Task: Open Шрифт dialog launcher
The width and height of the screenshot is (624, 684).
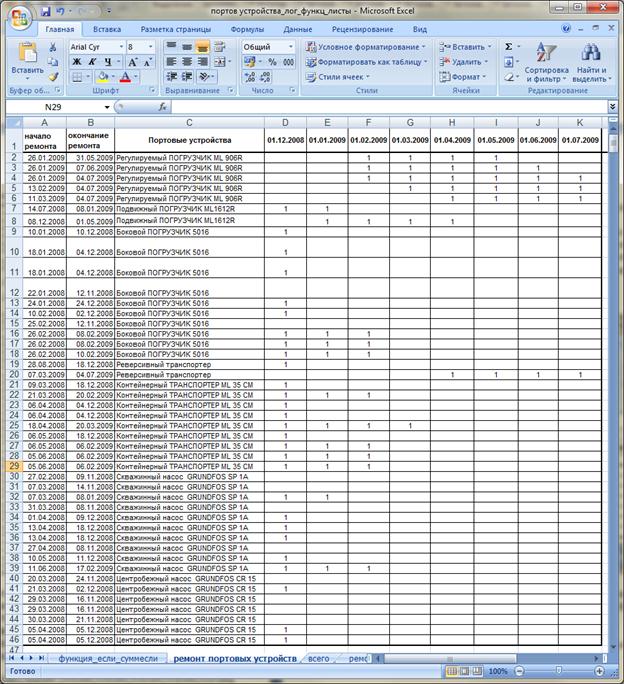Action: tap(153, 90)
